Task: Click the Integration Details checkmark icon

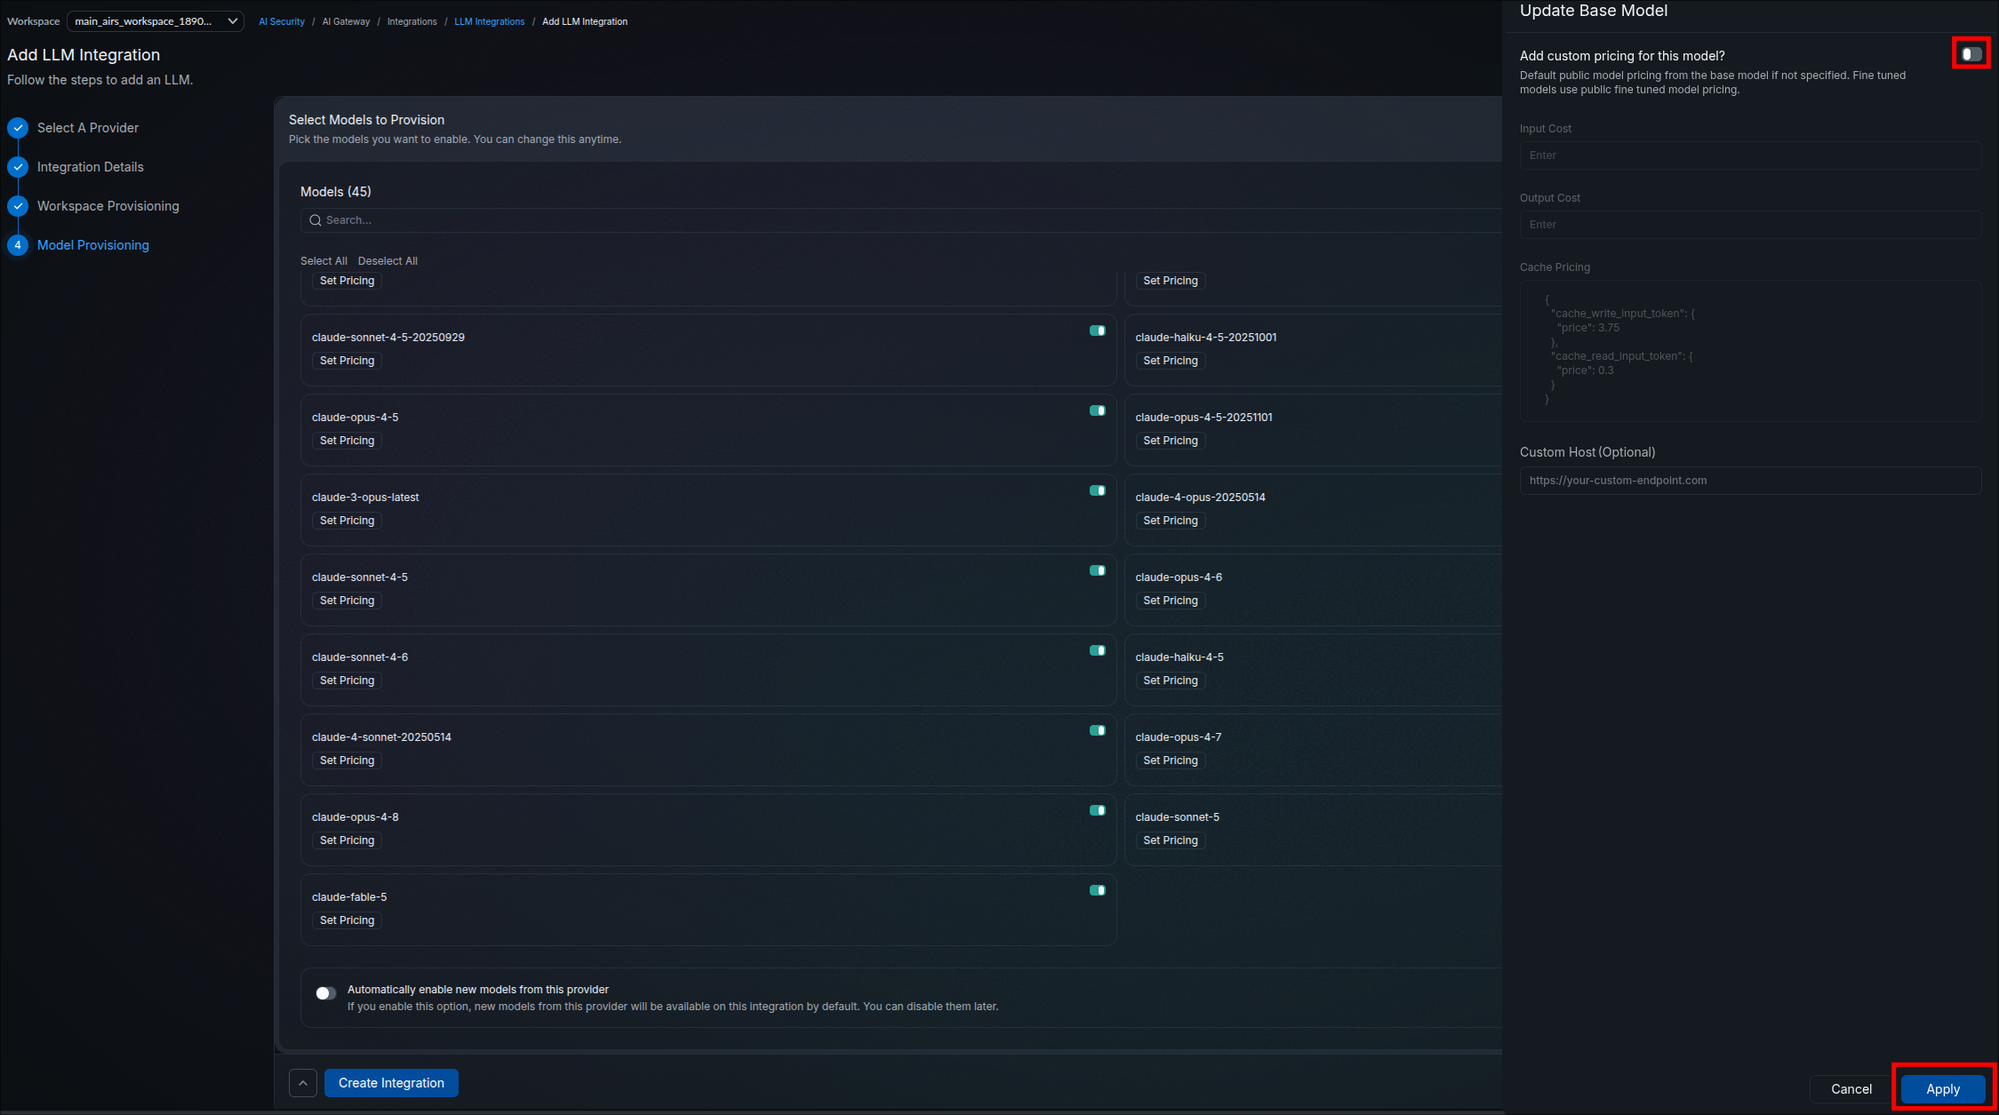Action: (18, 167)
